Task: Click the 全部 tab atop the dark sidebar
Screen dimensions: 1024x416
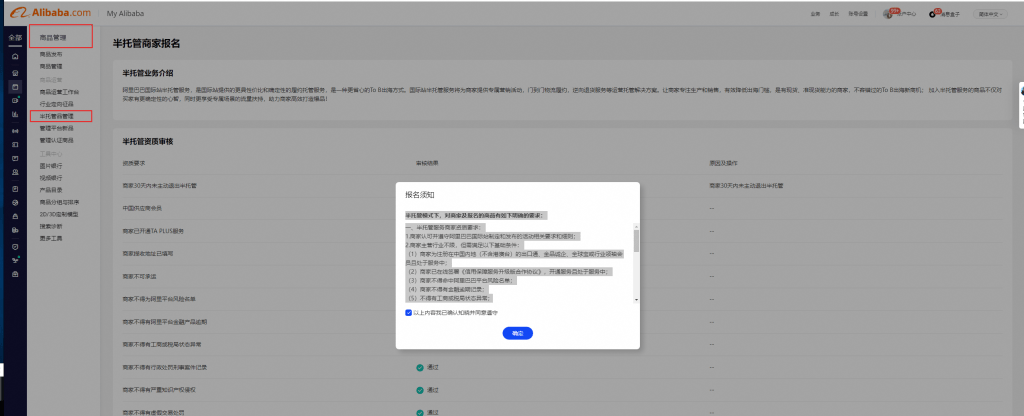Action: coord(14,38)
